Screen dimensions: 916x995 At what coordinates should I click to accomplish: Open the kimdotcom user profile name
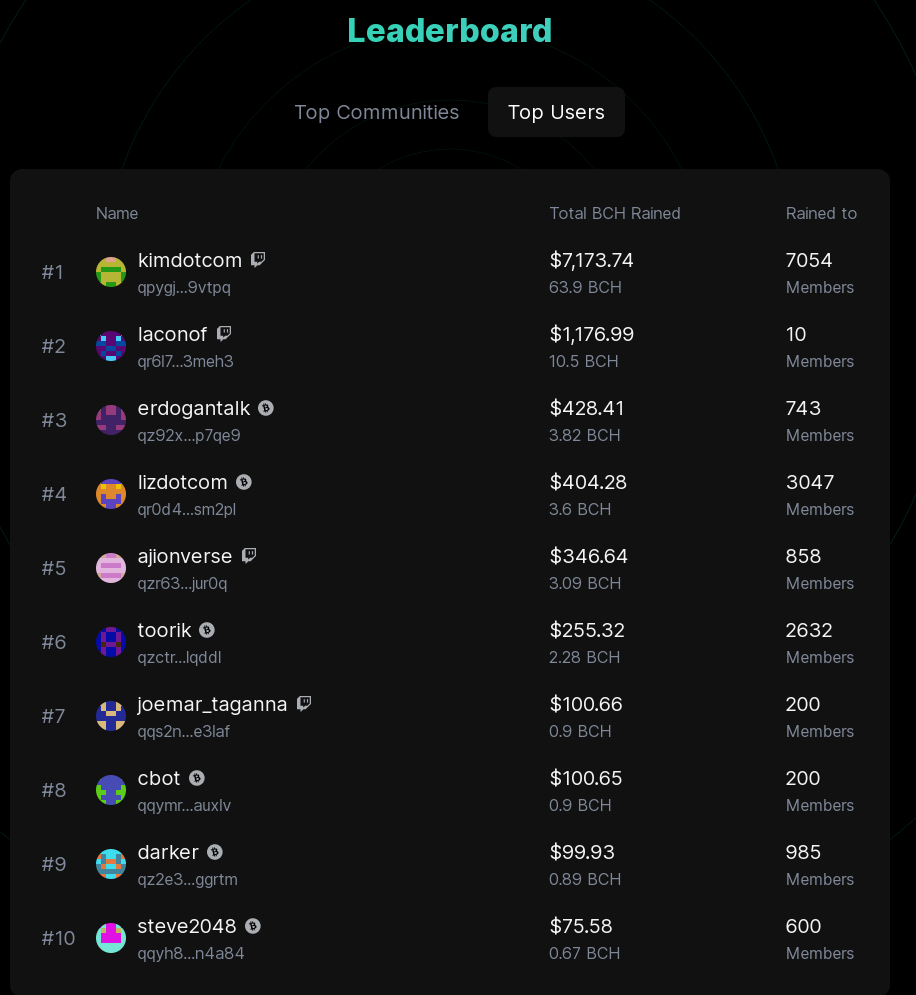coord(190,260)
